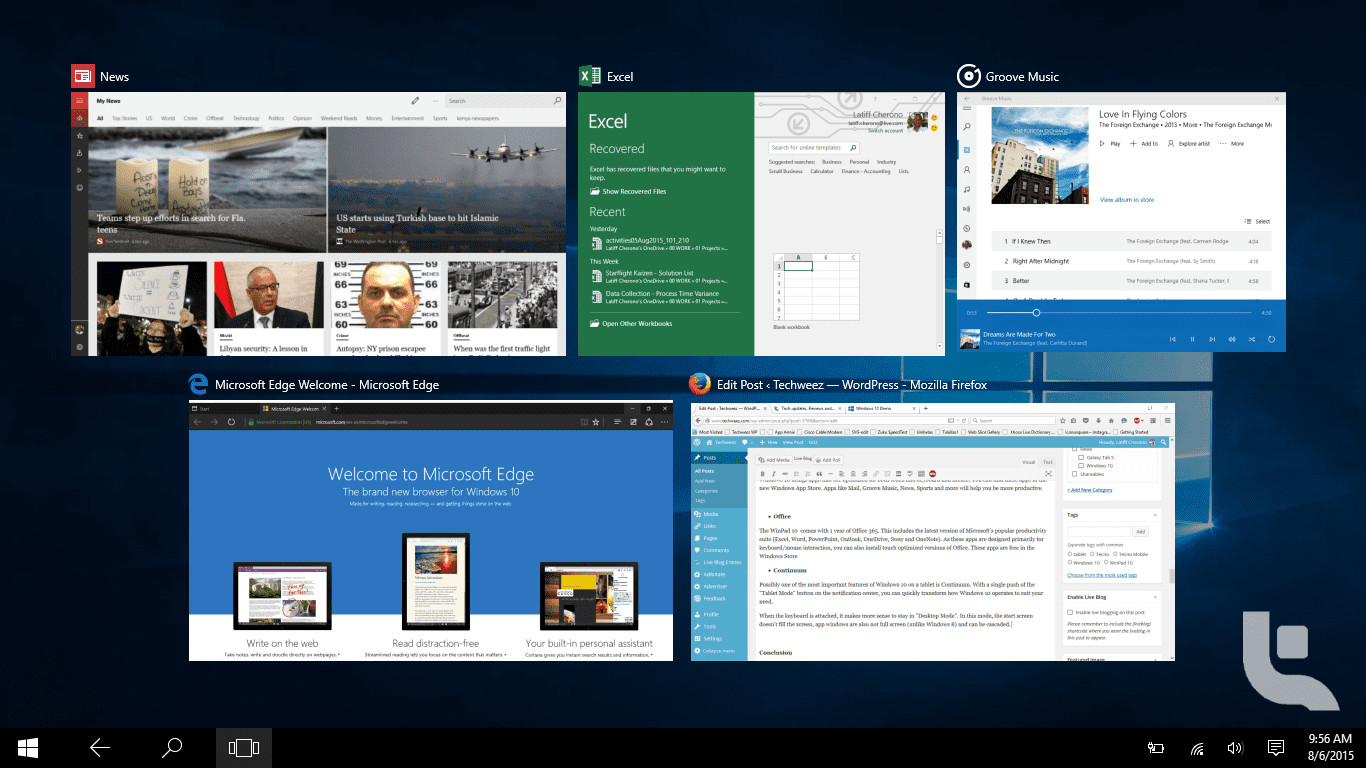Click the Blank workbook template thumbnail
The width and height of the screenshot is (1366, 768).
[815, 287]
